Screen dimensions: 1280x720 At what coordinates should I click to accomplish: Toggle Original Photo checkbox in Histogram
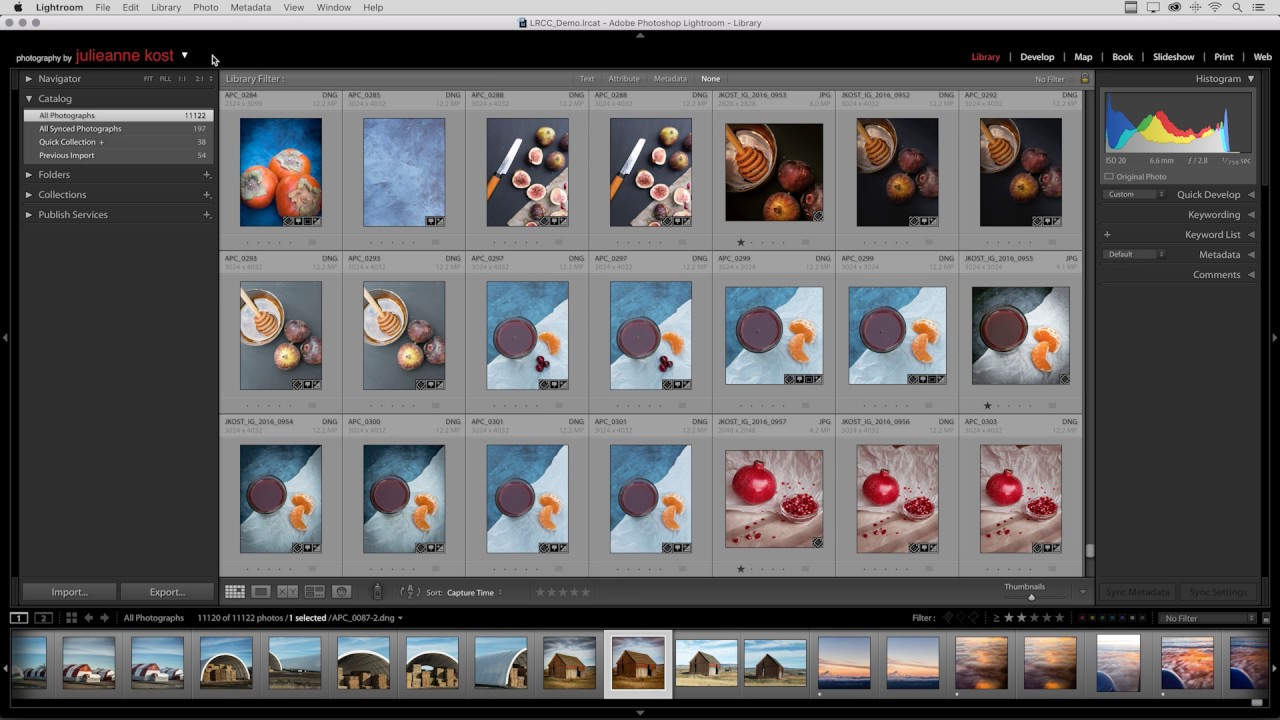pos(1109,177)
